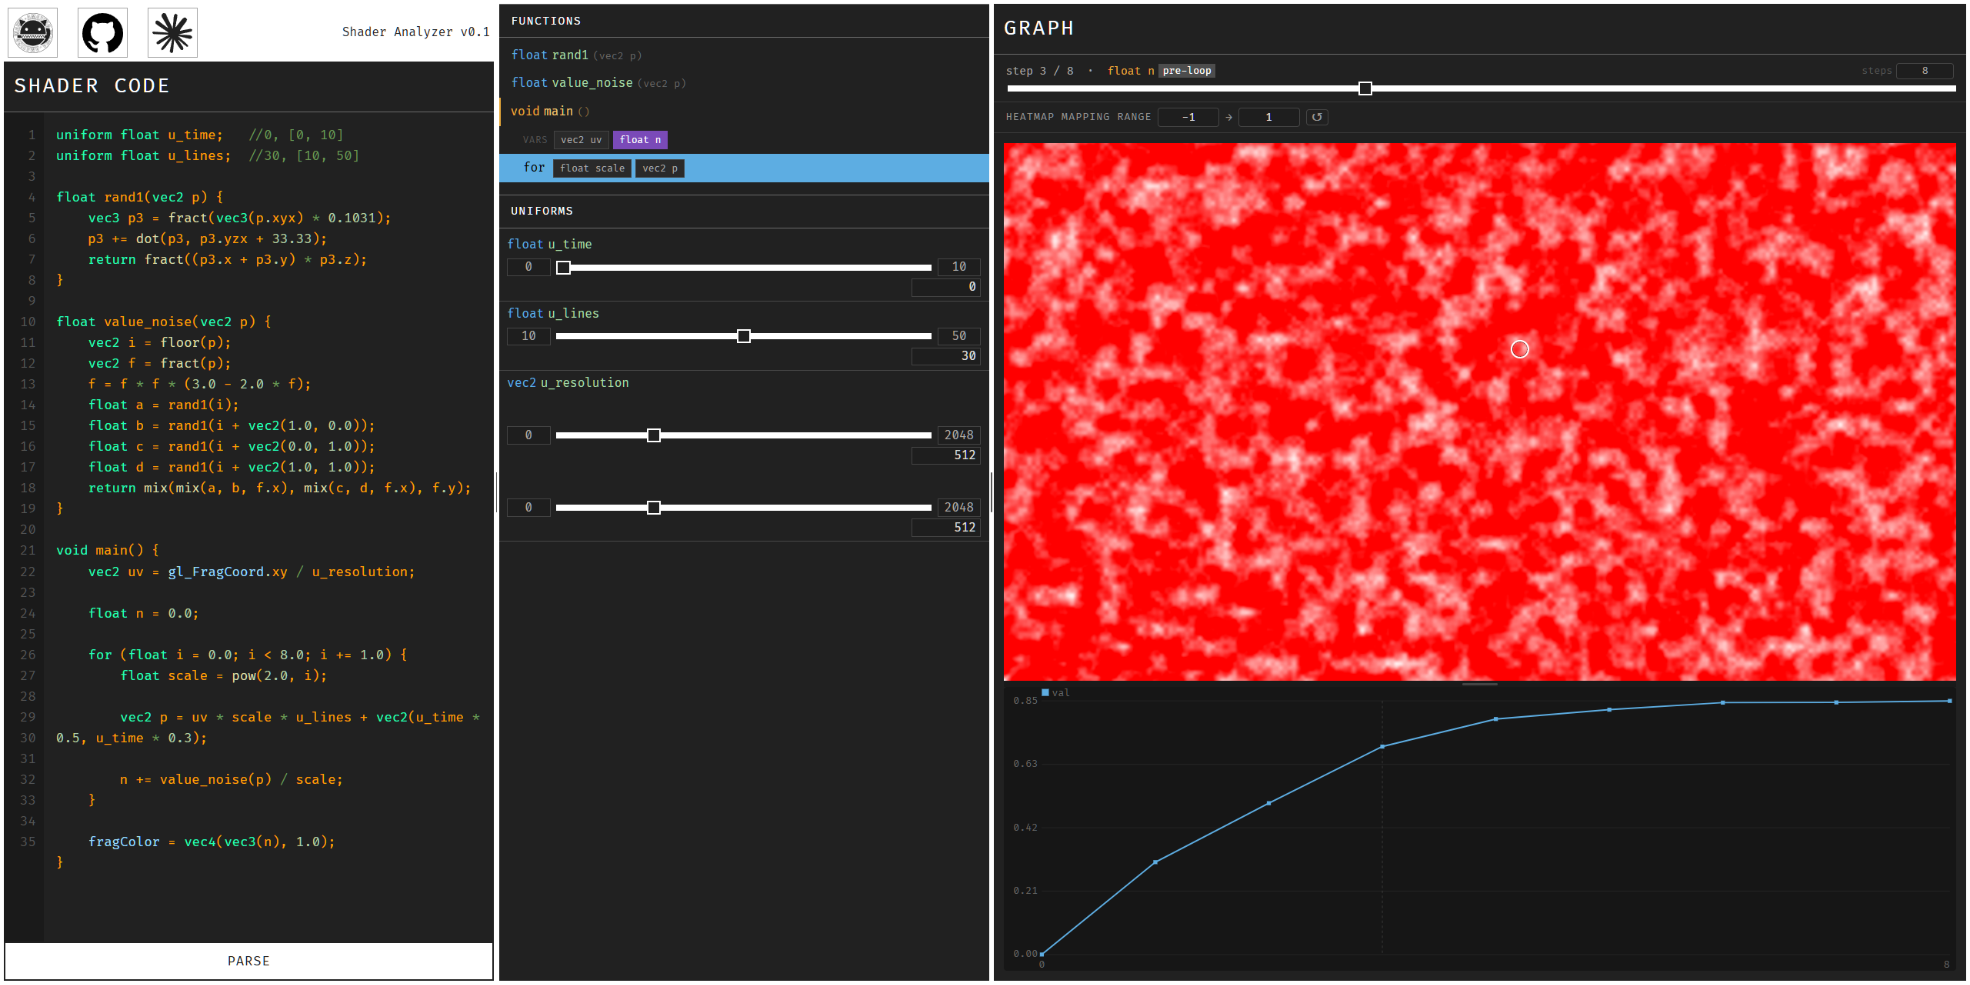The height and width of the screenshot is (985, 1970).
Task: Select function float value_noise
Action: pos(598,83)
